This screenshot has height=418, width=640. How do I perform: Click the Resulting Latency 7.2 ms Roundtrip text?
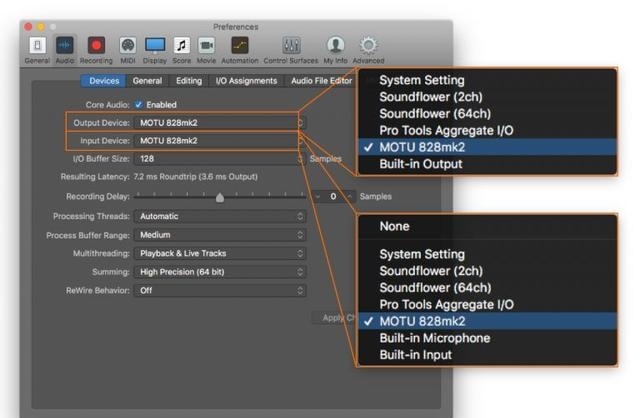[196, 177]
